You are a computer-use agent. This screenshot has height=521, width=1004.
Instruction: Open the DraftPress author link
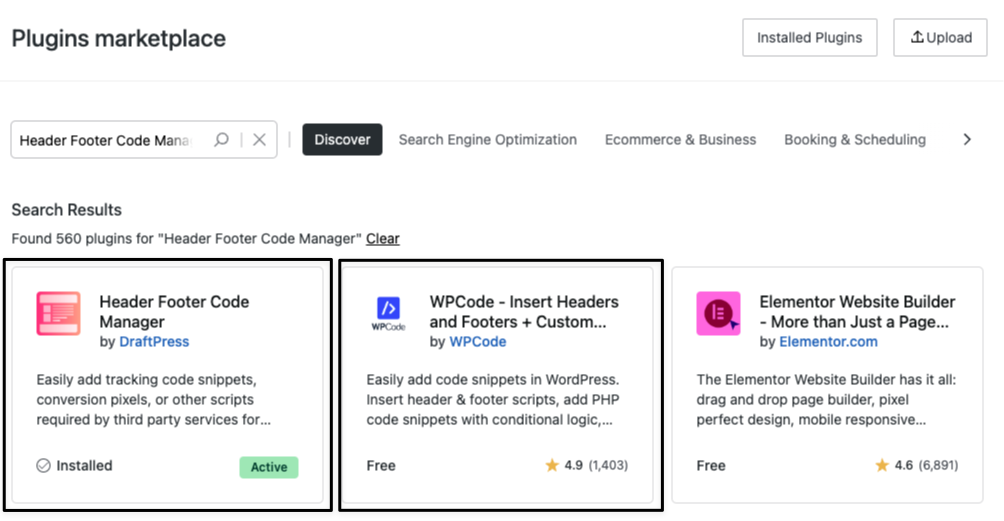point(154,342)
